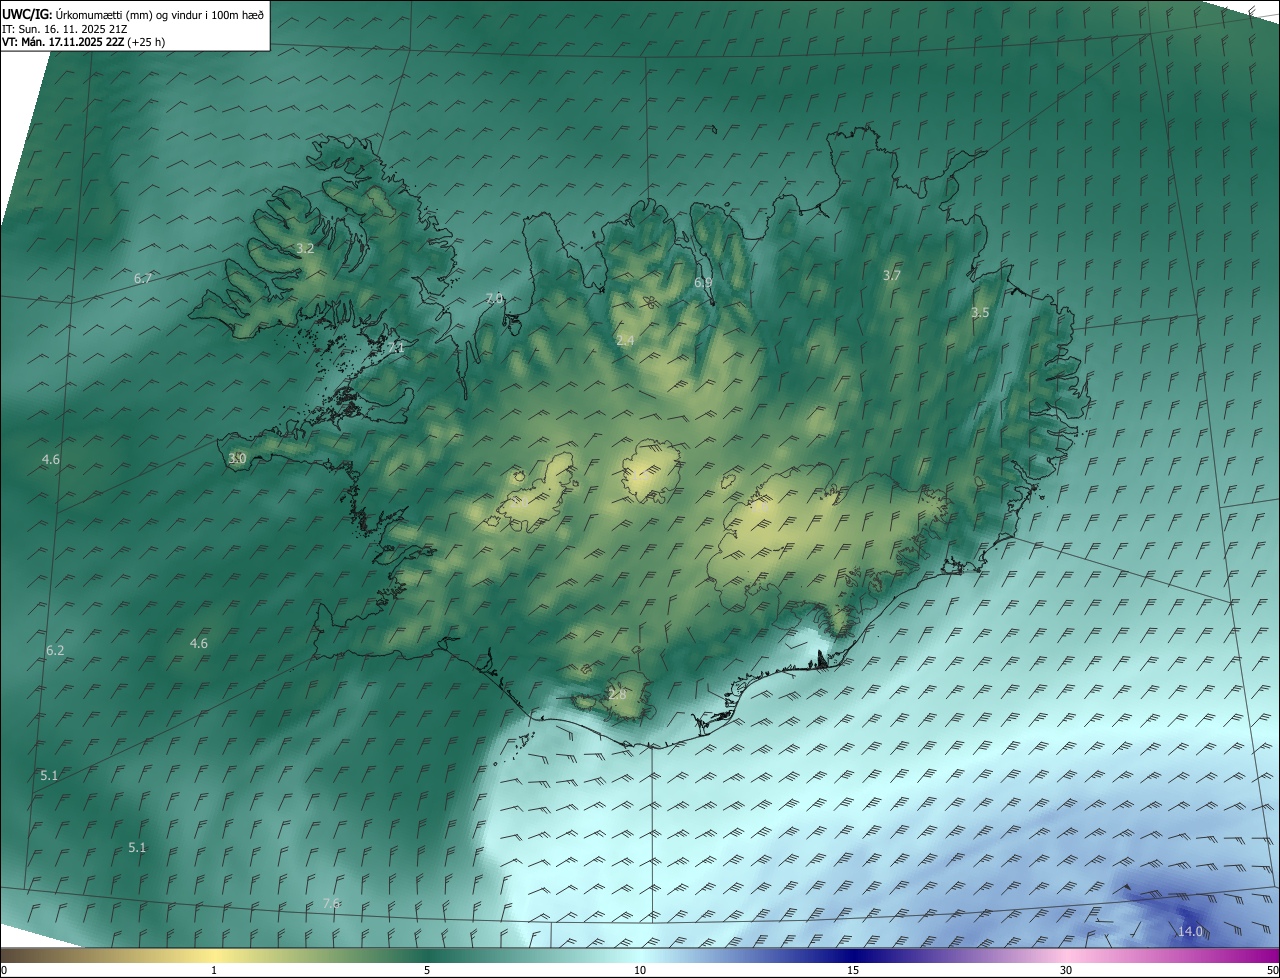
Task: Click the colorbar tick label 15
Action: 853,970
